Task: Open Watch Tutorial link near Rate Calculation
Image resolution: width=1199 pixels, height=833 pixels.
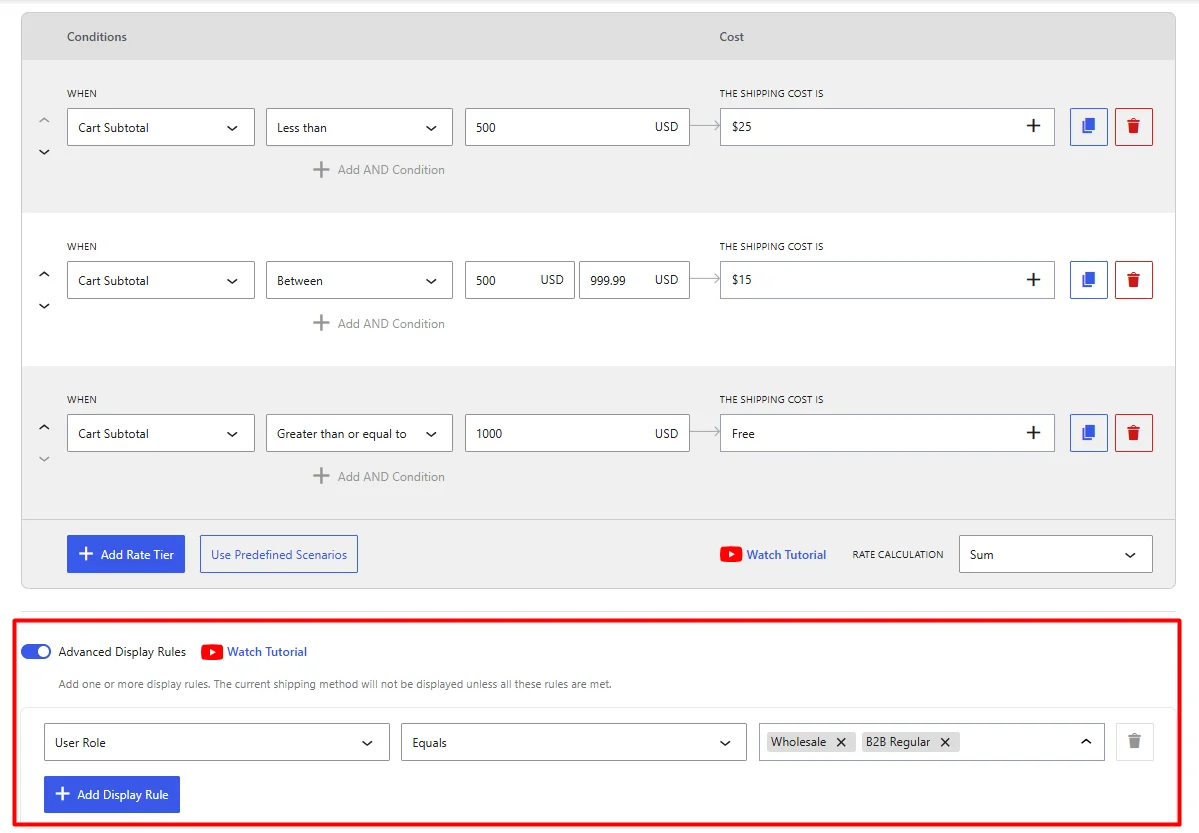Action: coord(786,555)
